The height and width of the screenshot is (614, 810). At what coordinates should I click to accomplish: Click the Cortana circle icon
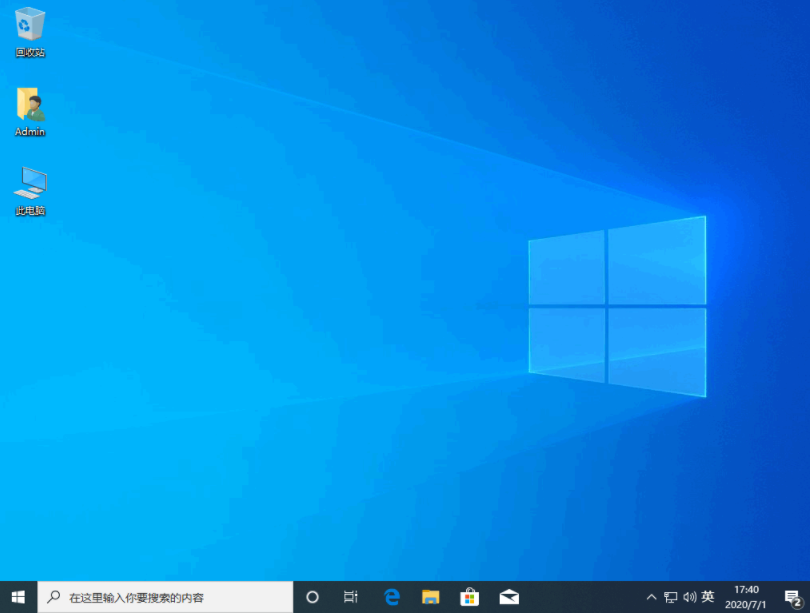click(312, 597)
